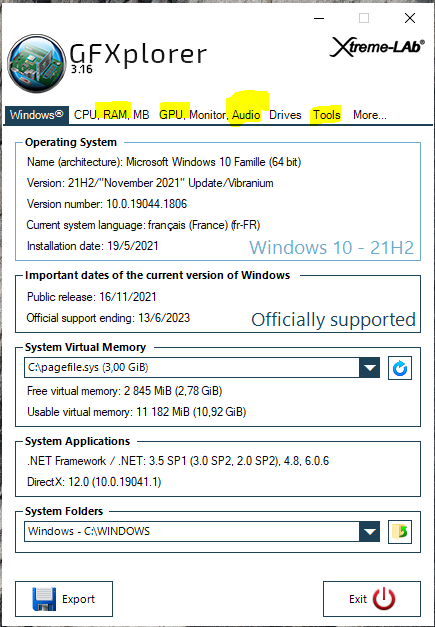Click the Exit button
This screenshot has height=627, width=435.
(x=372, y=599)
